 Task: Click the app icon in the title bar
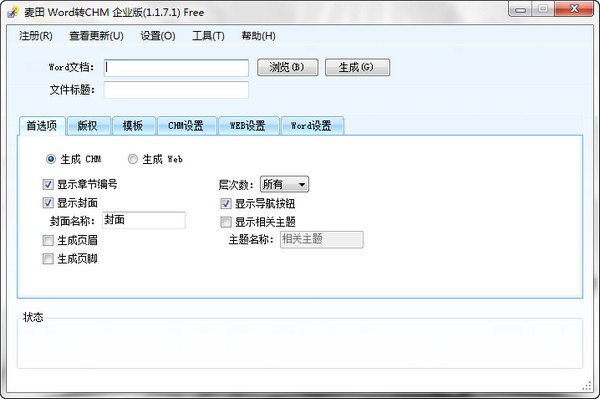click(x=13, y=12)
